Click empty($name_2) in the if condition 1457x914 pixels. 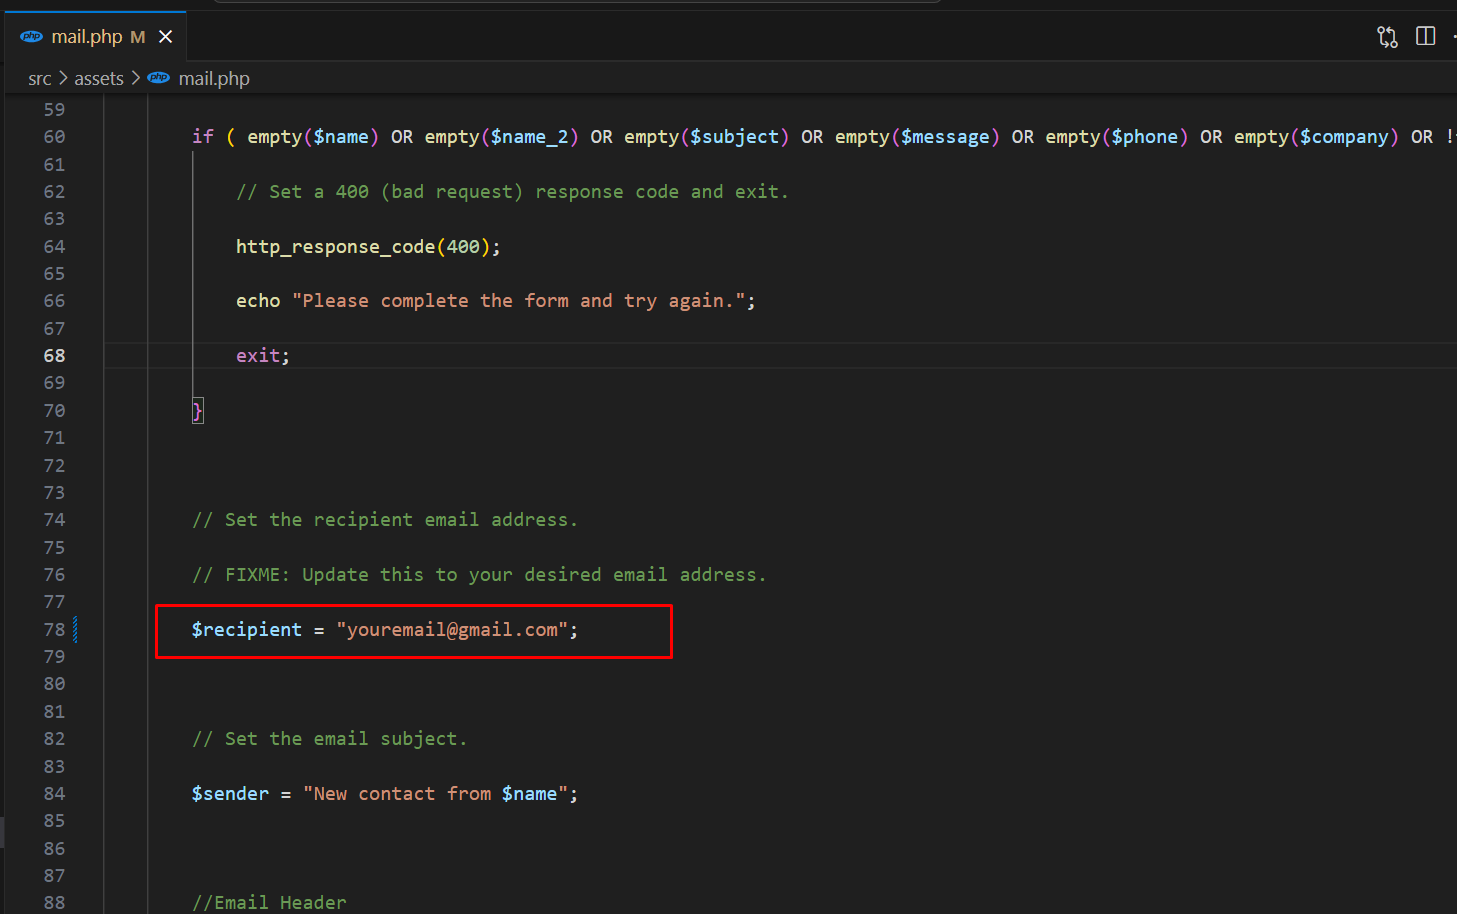pos(501,137)
